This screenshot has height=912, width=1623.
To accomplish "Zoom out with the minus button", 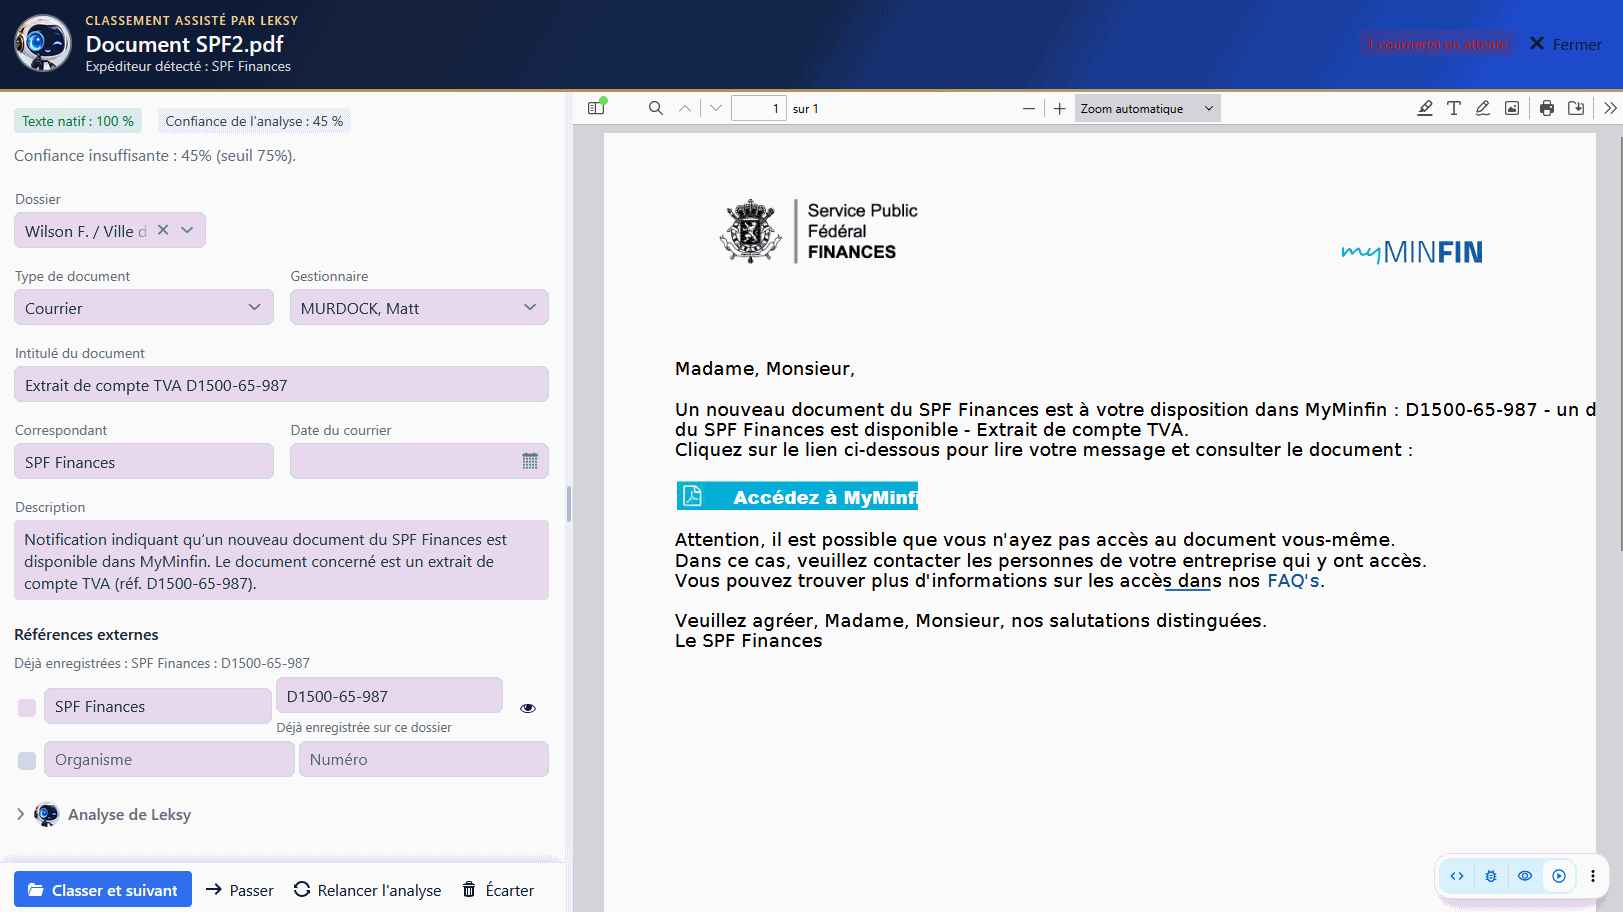I will (x=1029, y=108).
